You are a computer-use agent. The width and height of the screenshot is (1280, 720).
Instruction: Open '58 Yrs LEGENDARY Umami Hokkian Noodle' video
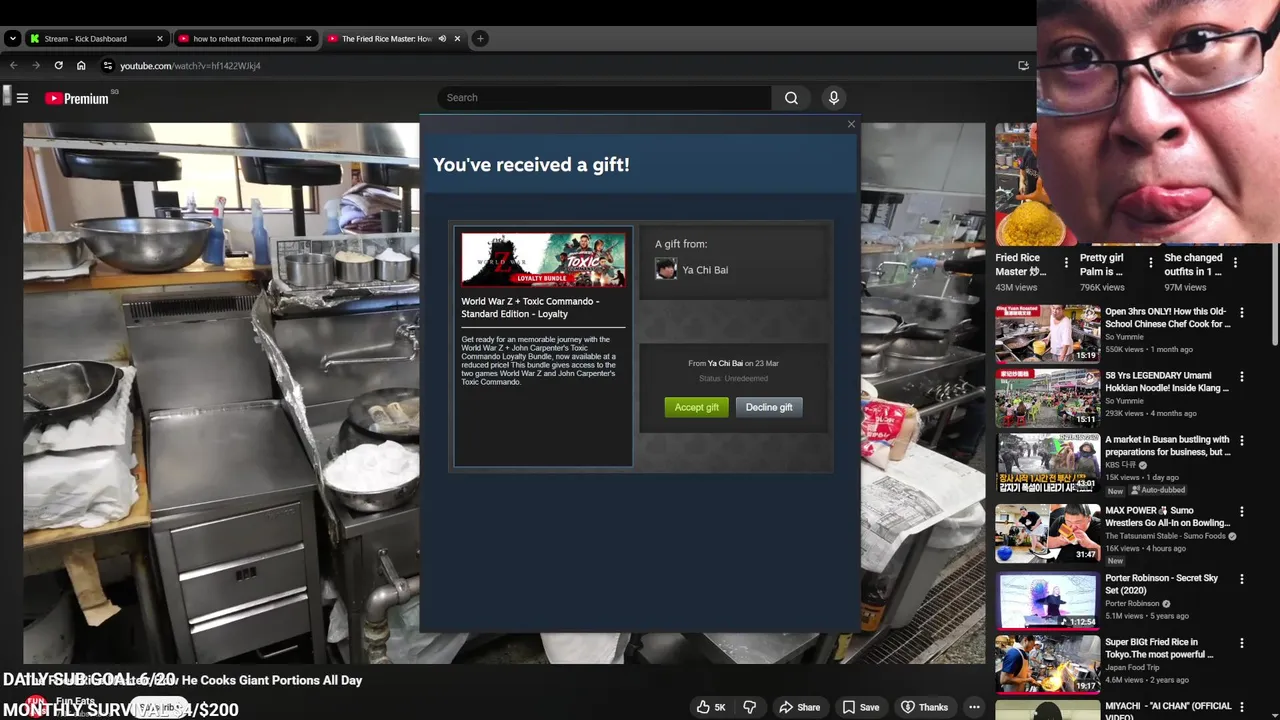1166,382
